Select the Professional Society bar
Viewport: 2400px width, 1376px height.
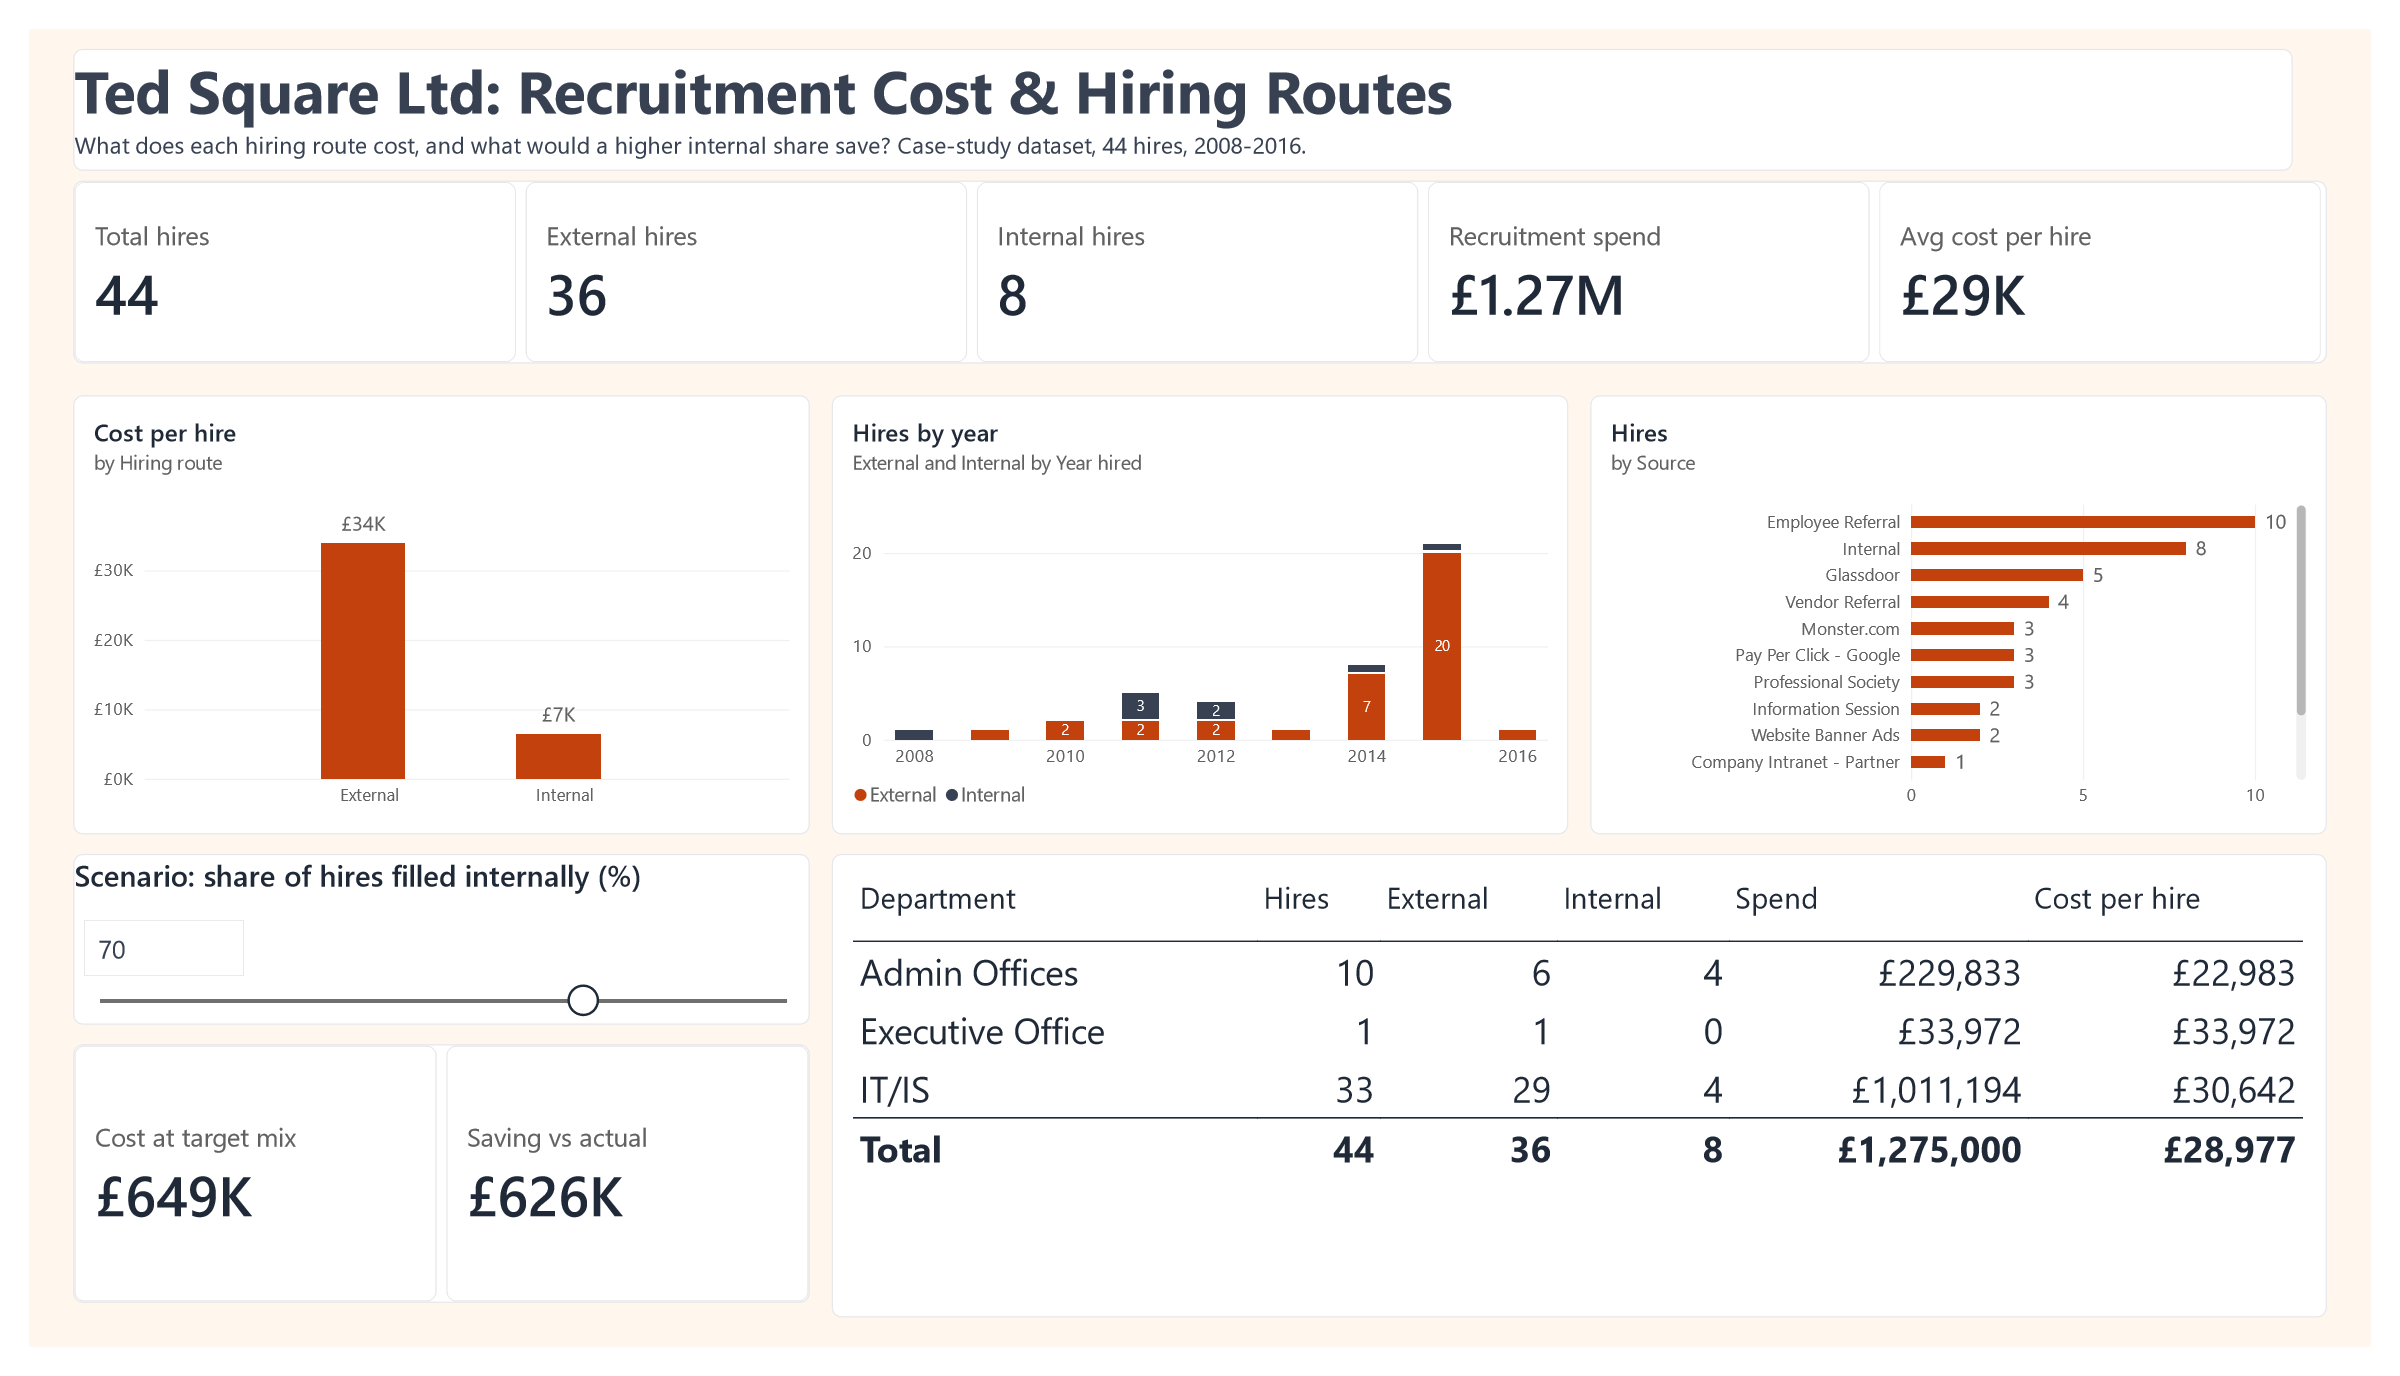pos(1962,682)
